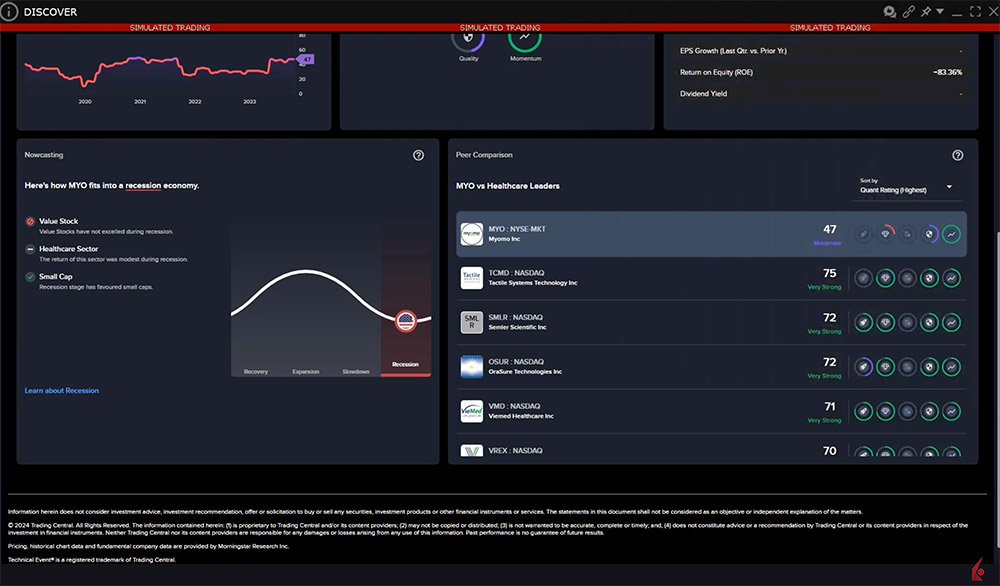Click the Peer Comparison help icon
The height and width of the screenshot is (586, 1000).
point(957,155)
